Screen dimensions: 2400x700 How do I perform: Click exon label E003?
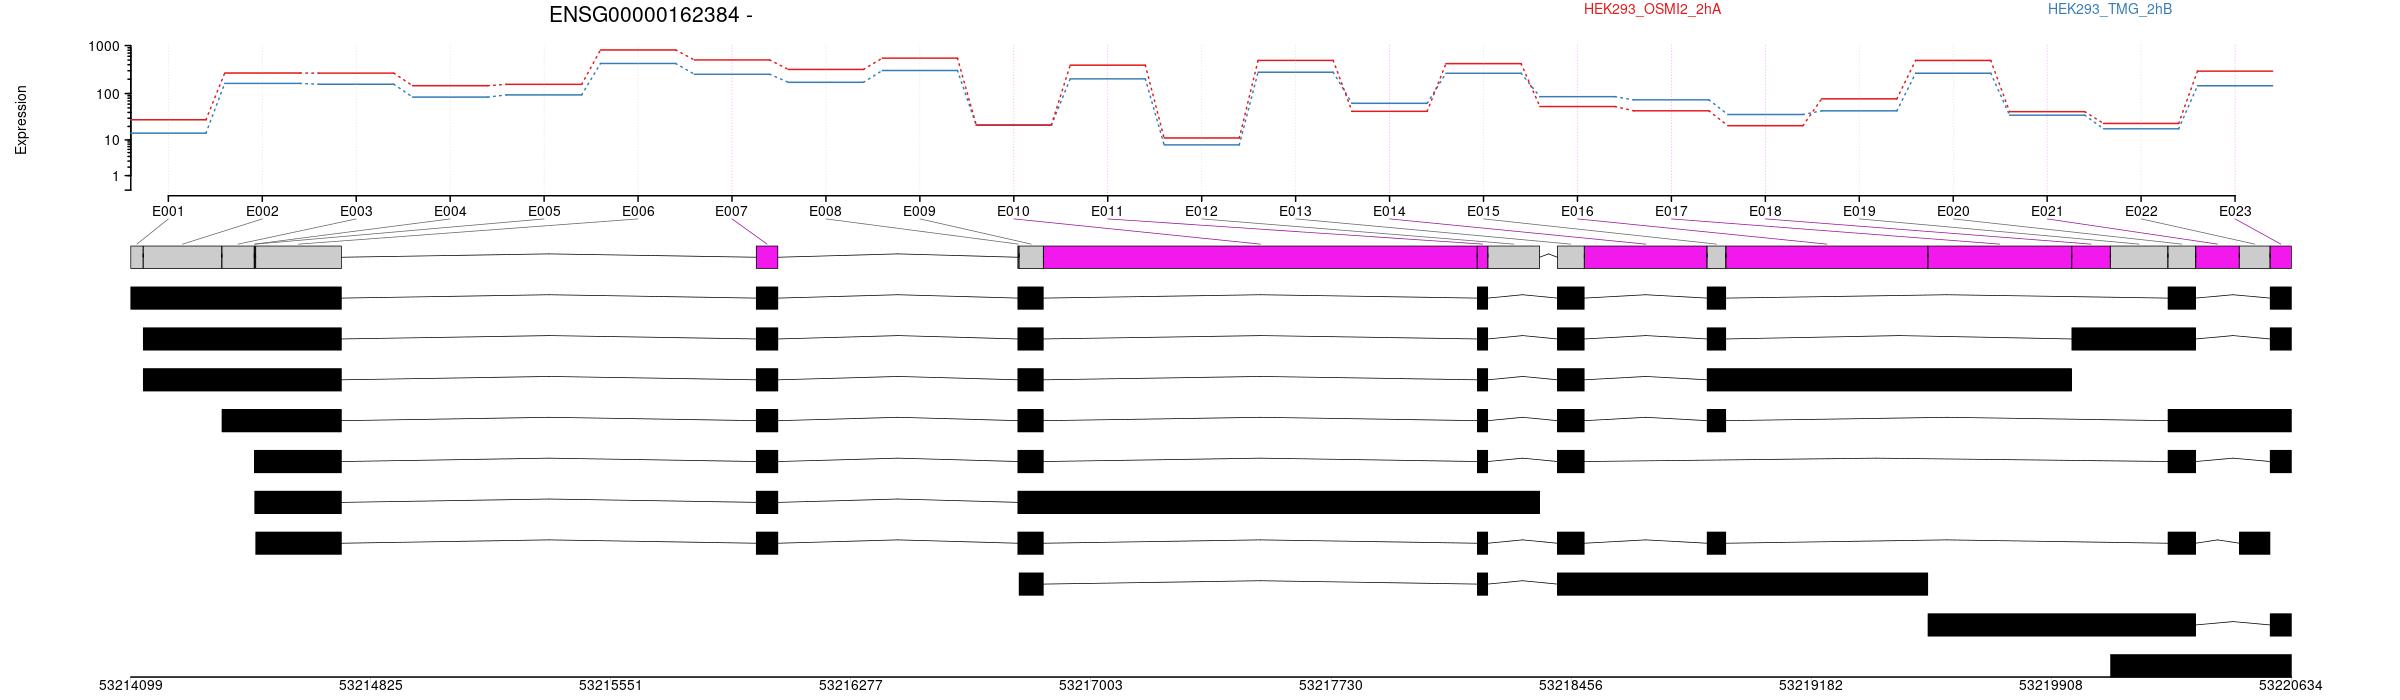(x=356, y=211)
